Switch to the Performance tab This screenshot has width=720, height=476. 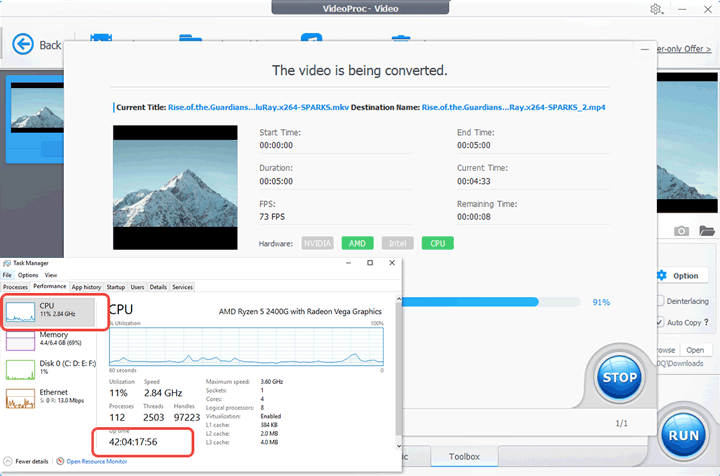(x=50, y=286)
